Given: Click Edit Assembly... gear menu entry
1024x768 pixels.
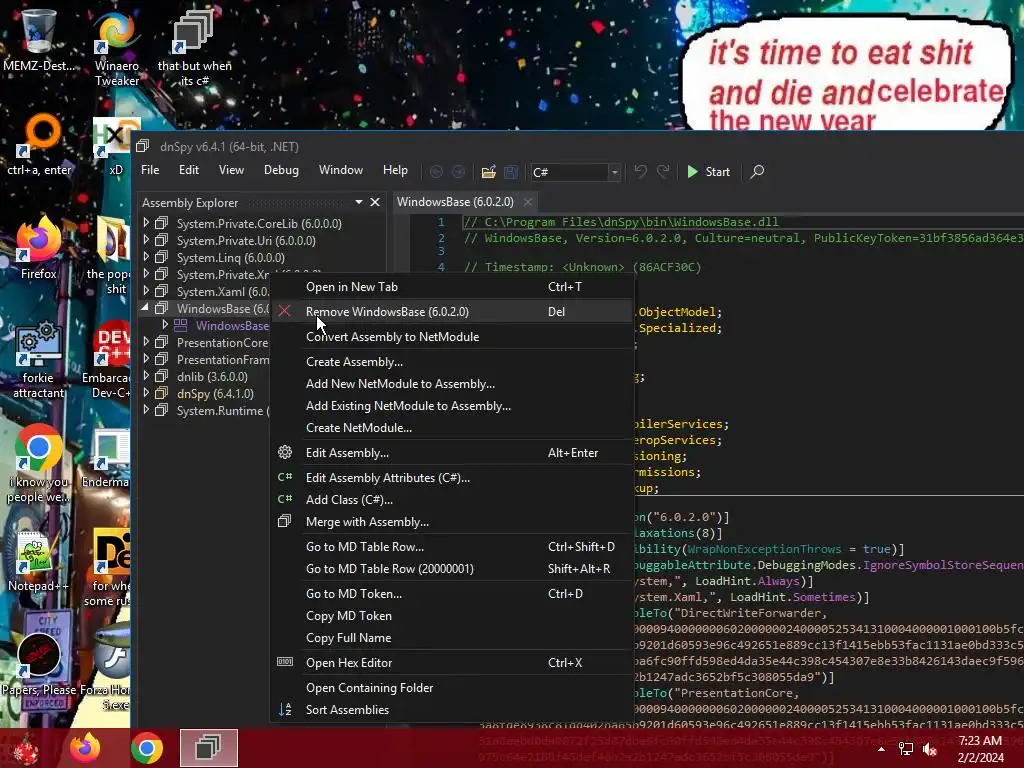Looking at the screenshot, I should (x=452, y=453).
